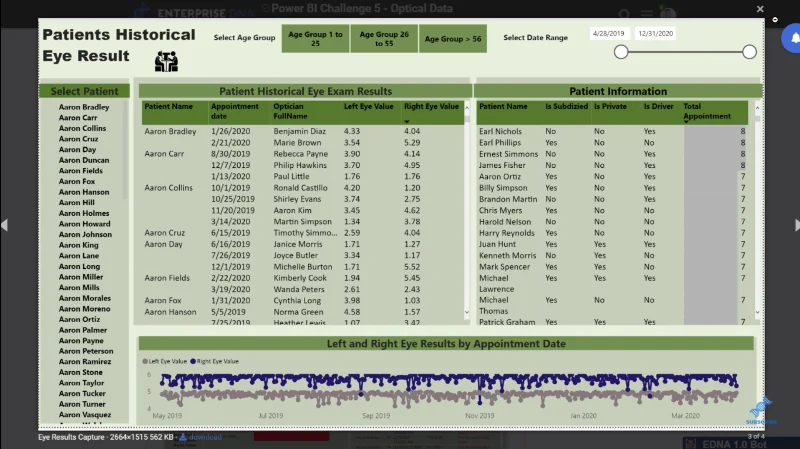The height and width of the screenshot is (449, 800).
Task: Click the patients consultation icon
Action: (166, 61)
